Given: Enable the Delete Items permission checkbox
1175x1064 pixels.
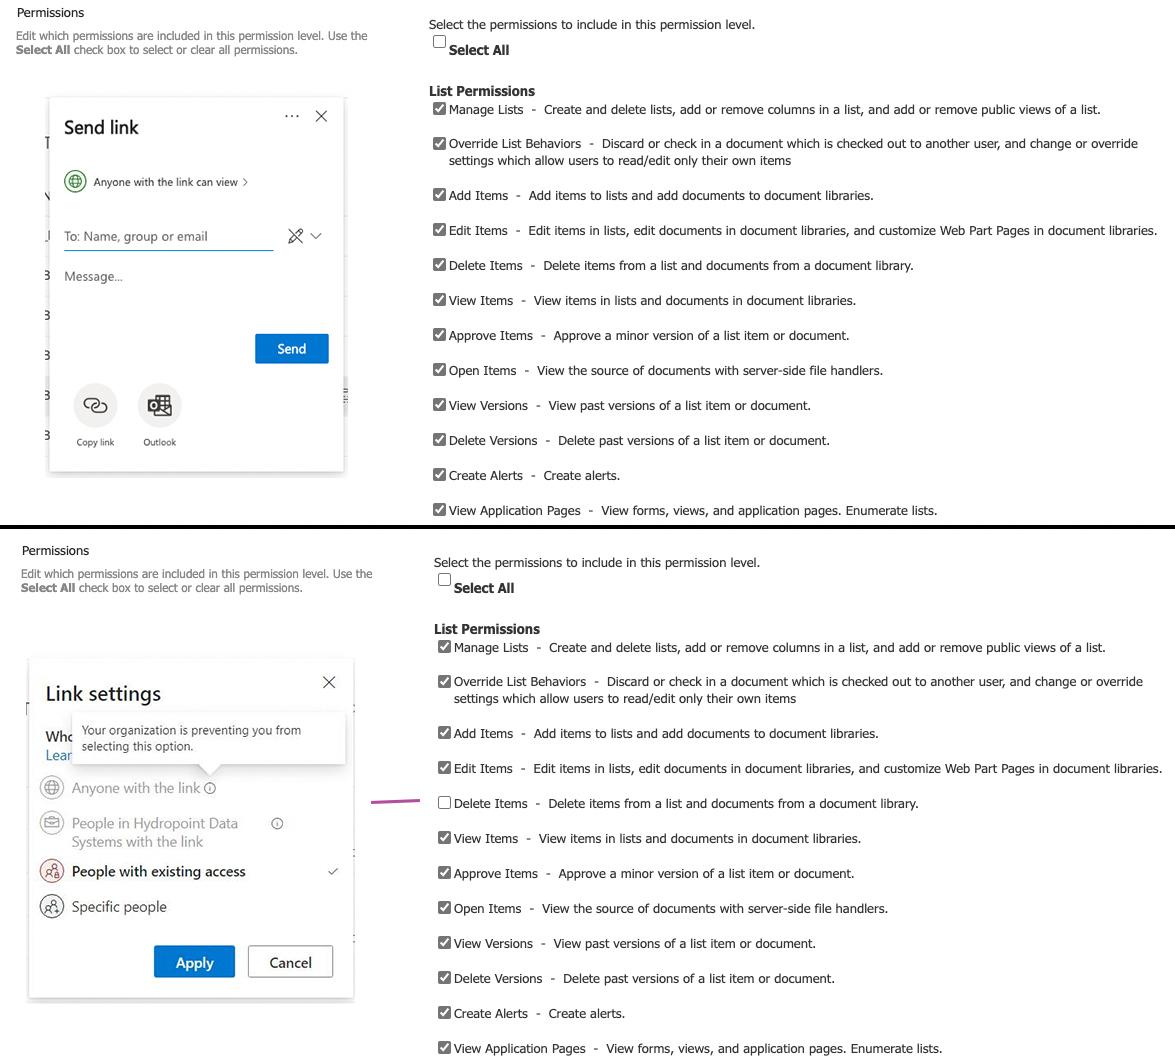Looking at the screenshot, I should [x=443, y=802].
